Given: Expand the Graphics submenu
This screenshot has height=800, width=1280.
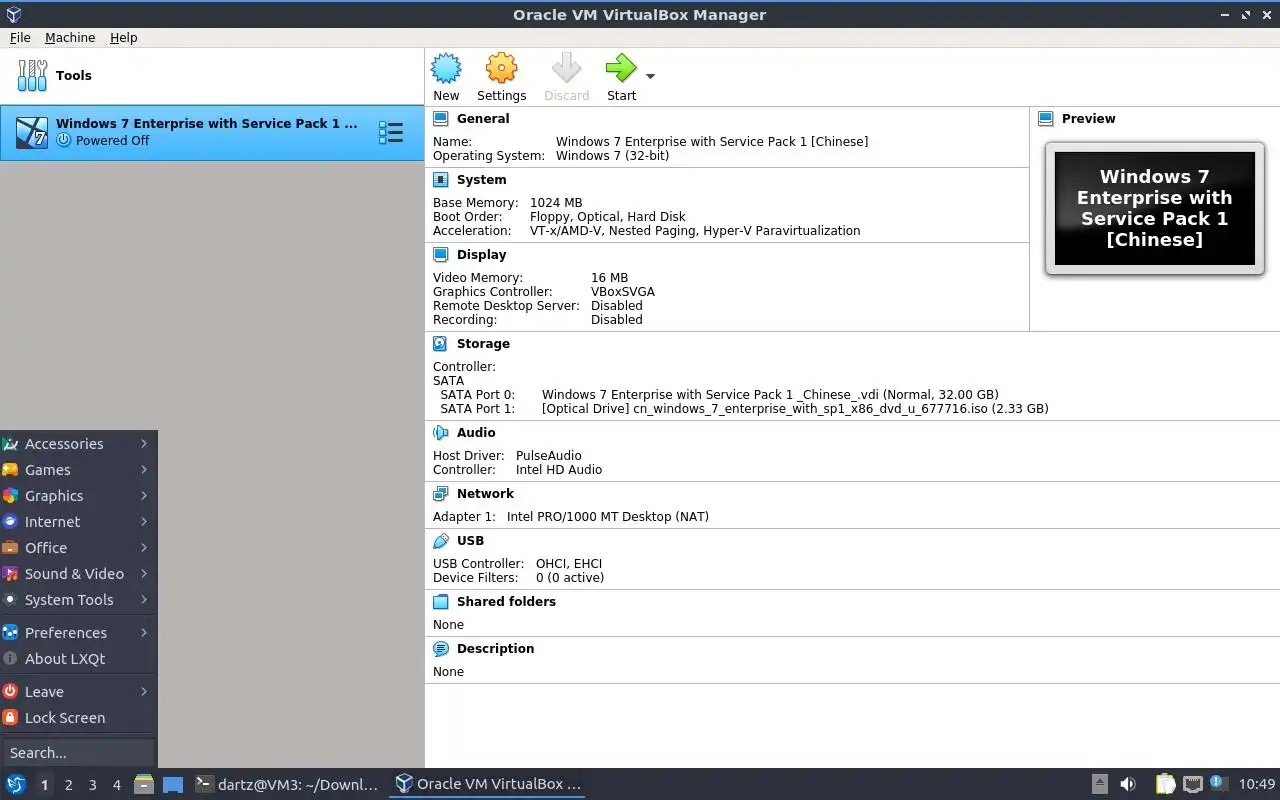Looking at the screenshot, I should coord(79,495).
